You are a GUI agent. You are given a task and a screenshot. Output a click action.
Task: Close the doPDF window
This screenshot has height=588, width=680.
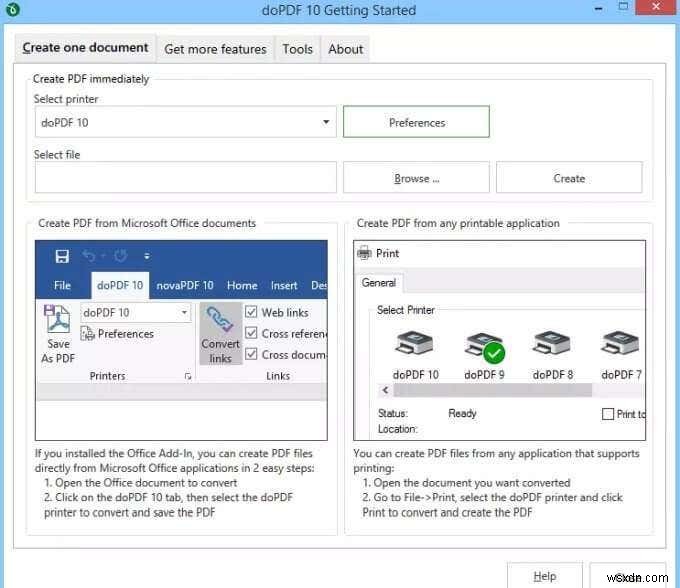(x=655, y=7)
